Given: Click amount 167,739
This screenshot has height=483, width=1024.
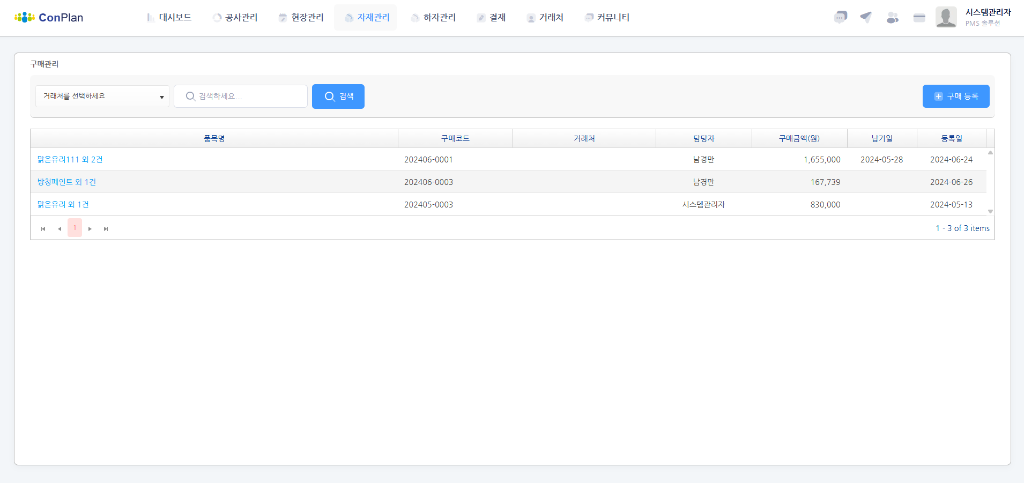Looking at the screenshot, I should (825, 181).
